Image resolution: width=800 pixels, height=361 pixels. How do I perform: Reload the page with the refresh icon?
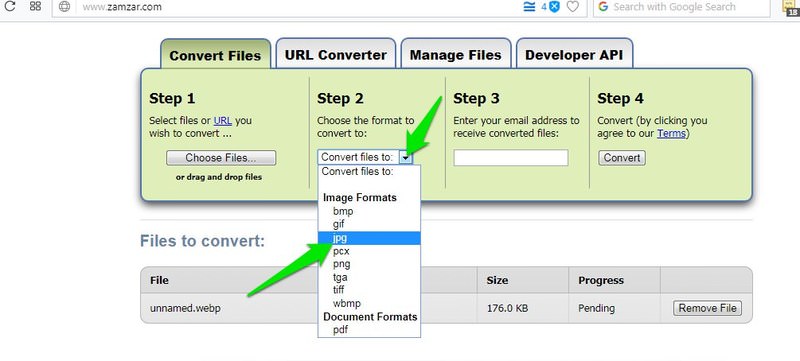click(10, 6)
